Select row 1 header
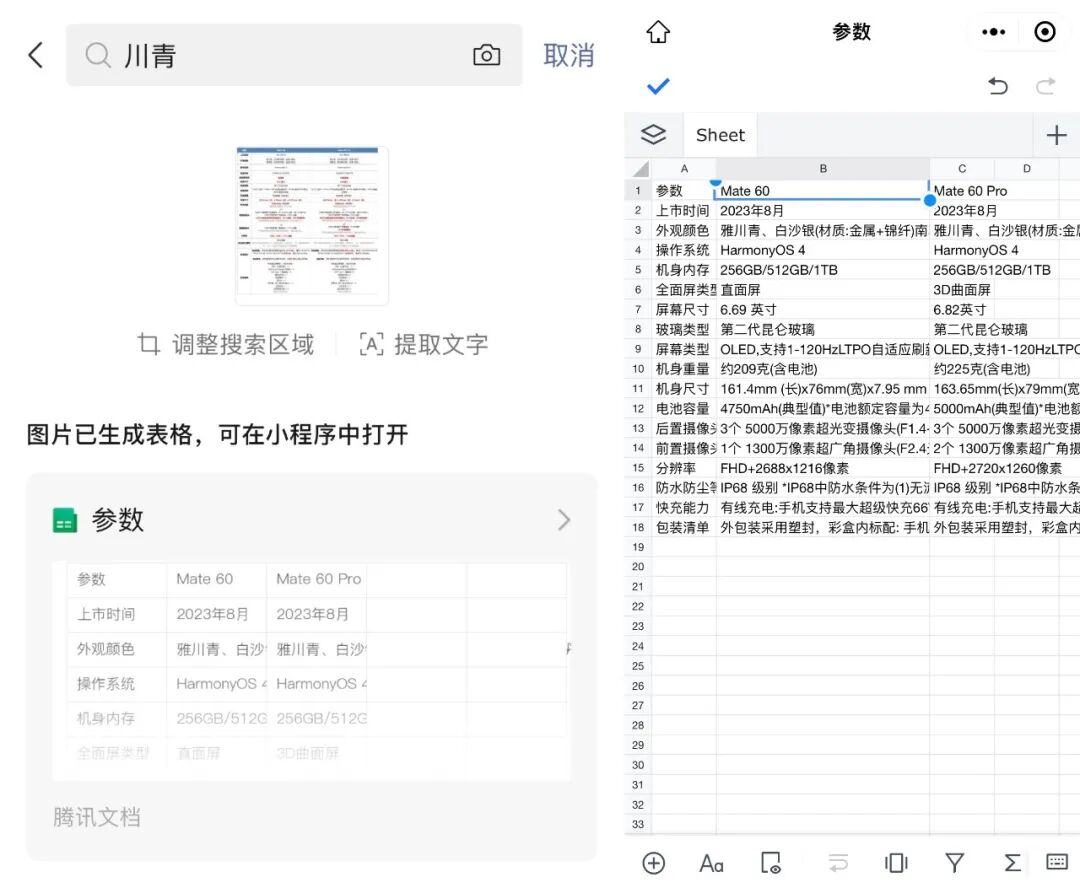Image resolution: width=1080 pixels, height=888 pixels. tap(638, 191)
